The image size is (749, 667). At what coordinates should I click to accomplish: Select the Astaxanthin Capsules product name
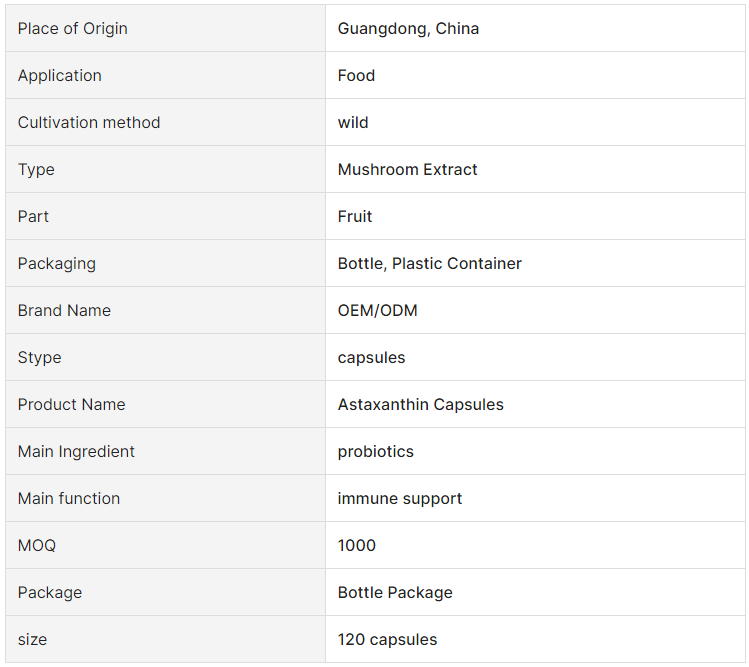coord(420,404)
